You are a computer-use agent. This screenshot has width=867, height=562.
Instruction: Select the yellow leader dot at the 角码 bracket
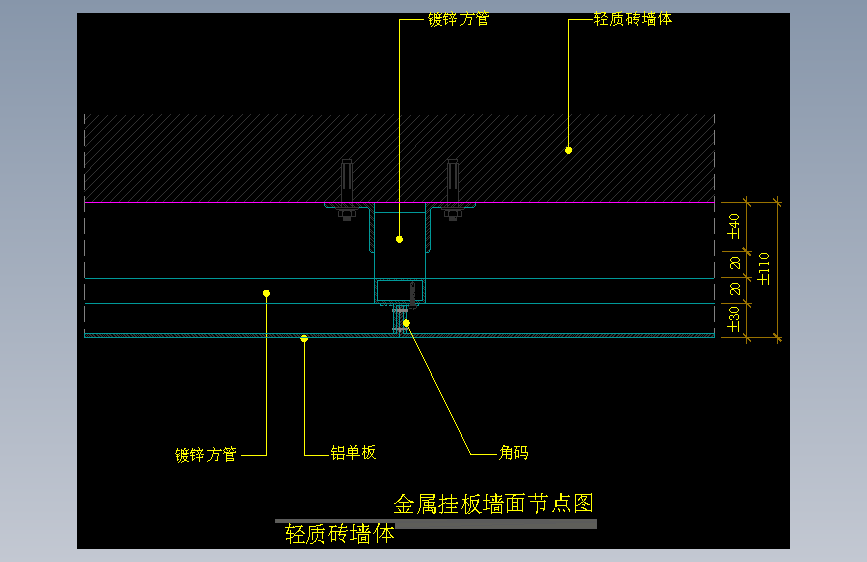pyautogui.click(x=406, y=323)
